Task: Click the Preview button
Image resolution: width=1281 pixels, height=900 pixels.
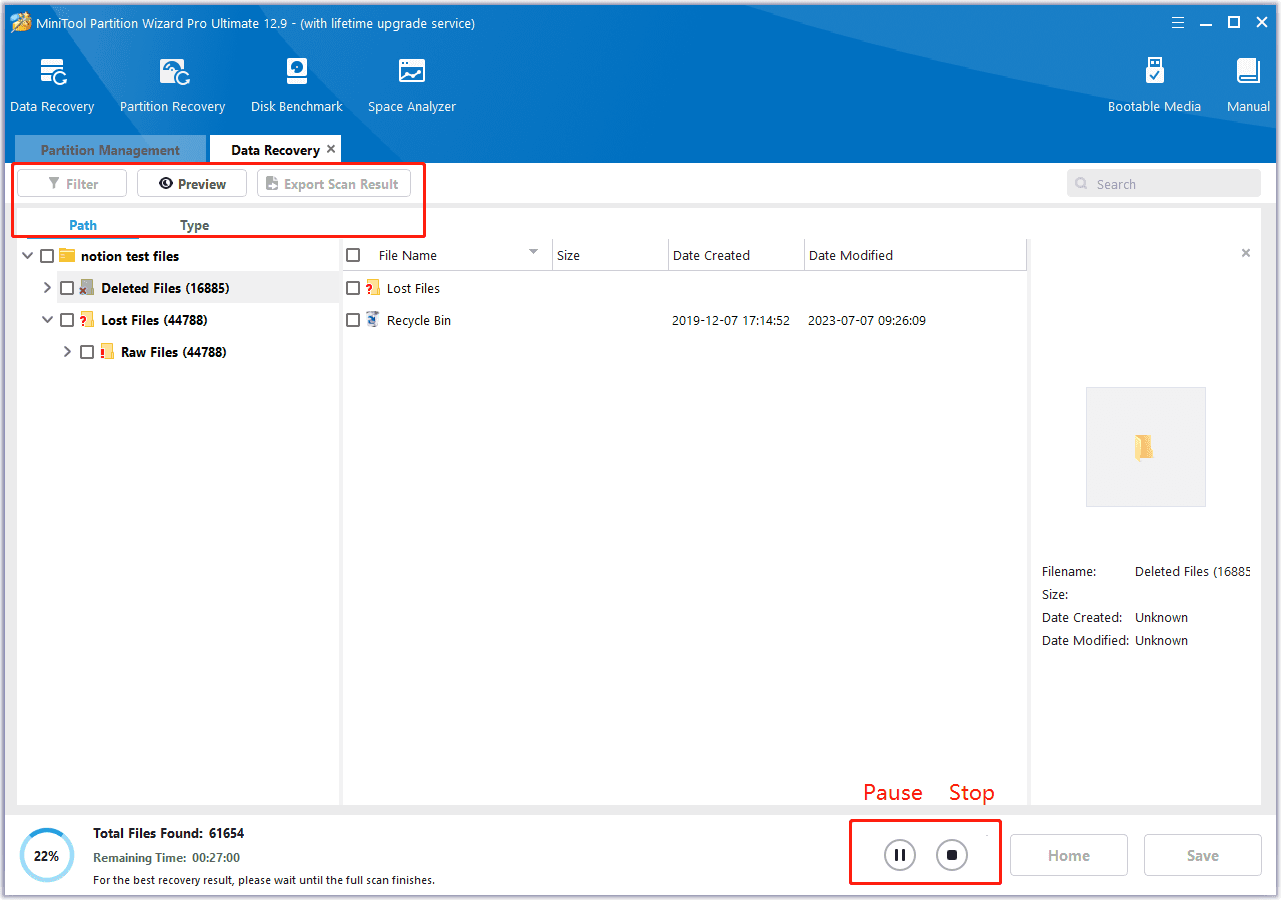Action: tap(192, 184)
